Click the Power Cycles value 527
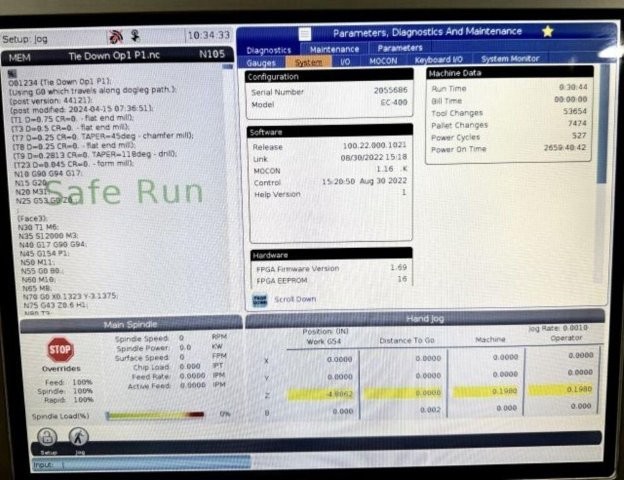Screen dimensions: 624x480 pyautogui.click(x=579, y=135)
